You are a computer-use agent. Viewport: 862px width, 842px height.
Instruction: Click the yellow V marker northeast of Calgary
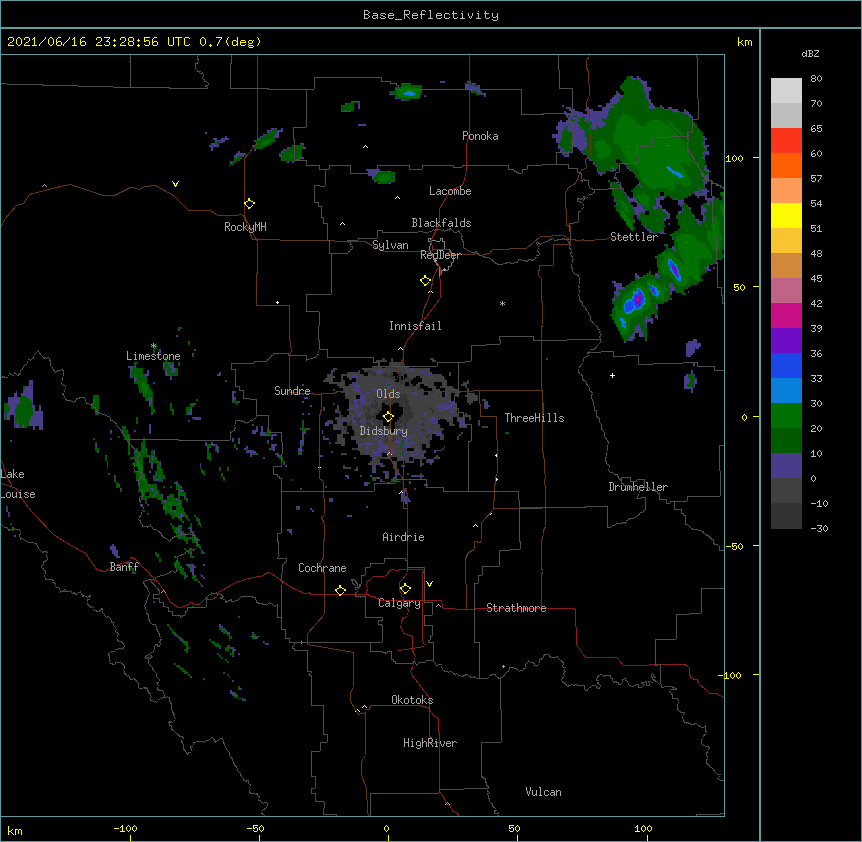point(429,584)
